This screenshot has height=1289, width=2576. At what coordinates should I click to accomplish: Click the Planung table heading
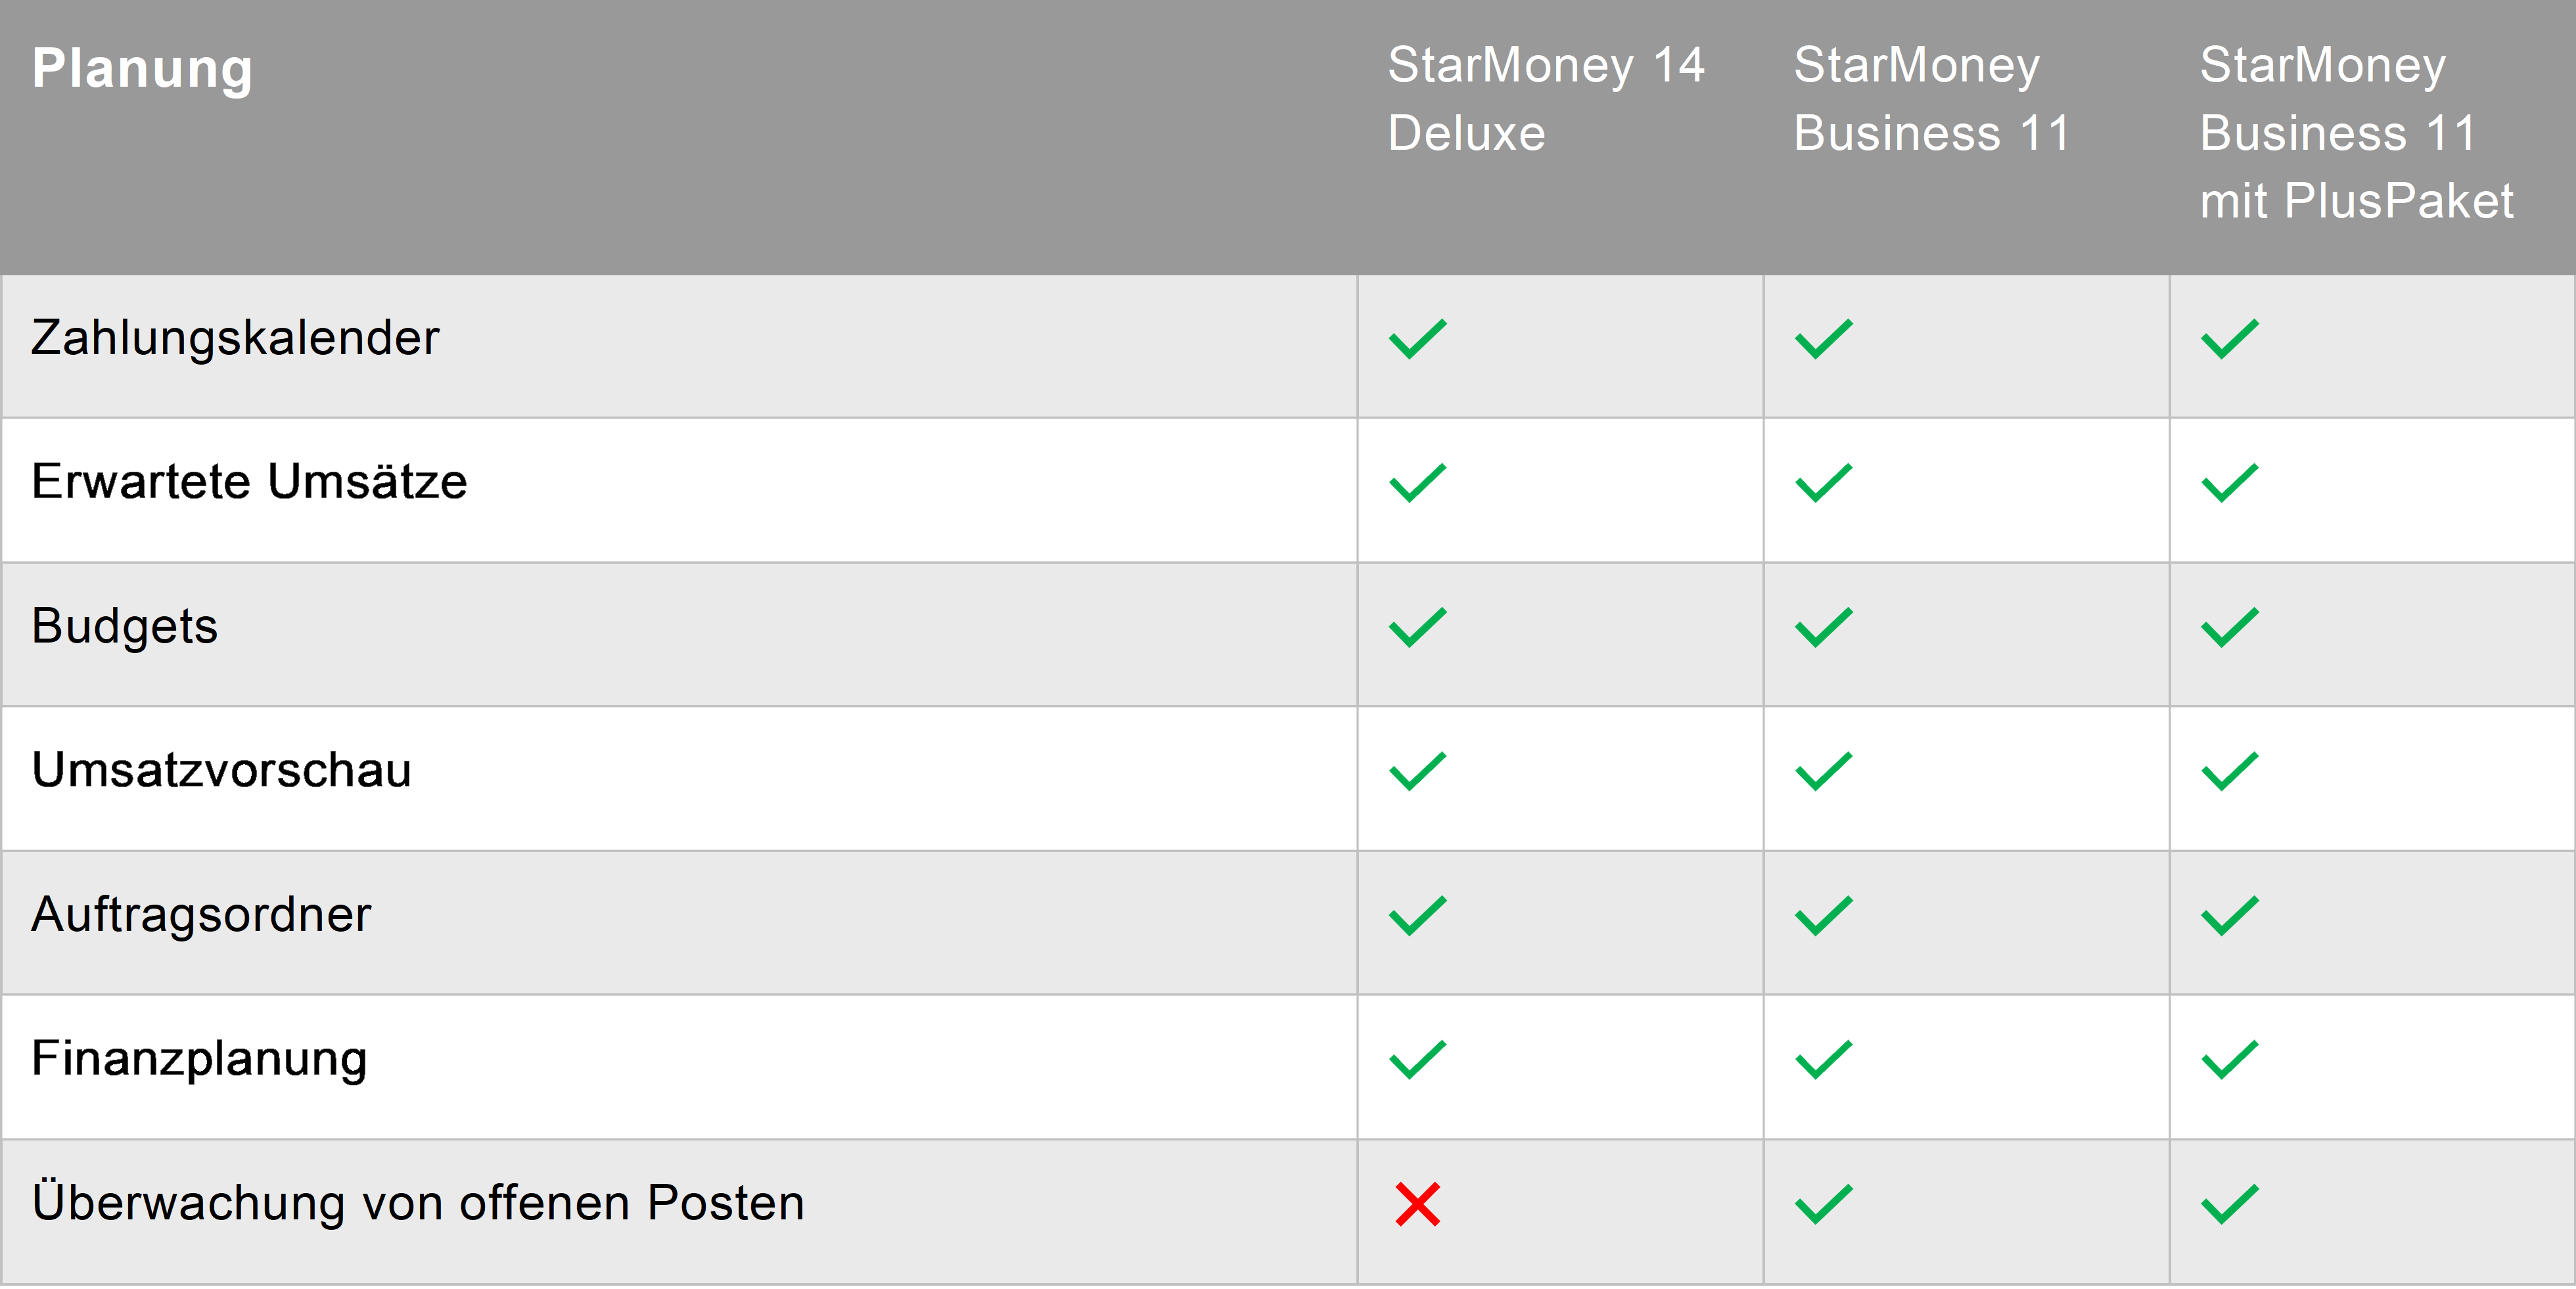[142, 69]
